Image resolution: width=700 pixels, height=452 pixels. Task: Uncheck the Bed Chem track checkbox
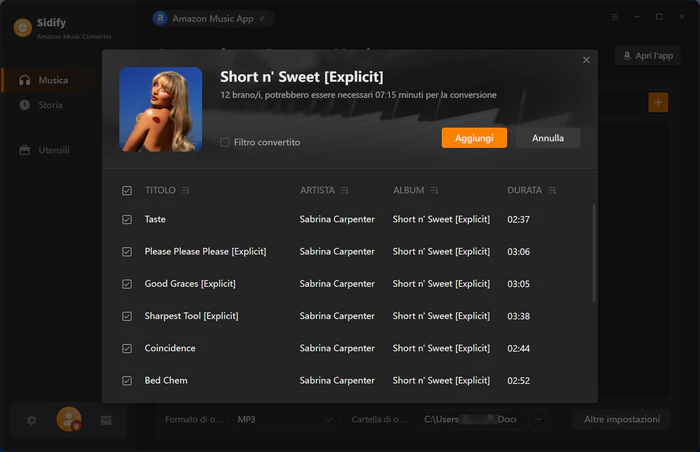[127, 381]
